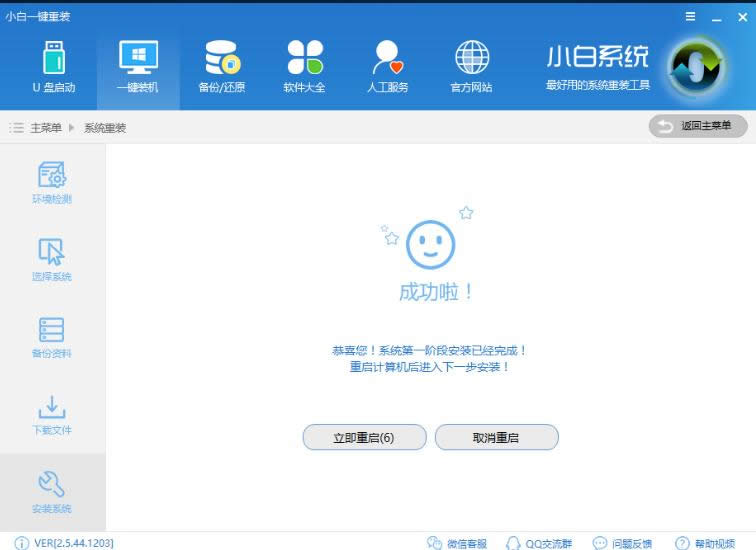The height and width of the screenshot is (550, 756).
Task: Click 主菜单 in the breadcrumb
Action: pyautogui.click(x=46, y=128)
